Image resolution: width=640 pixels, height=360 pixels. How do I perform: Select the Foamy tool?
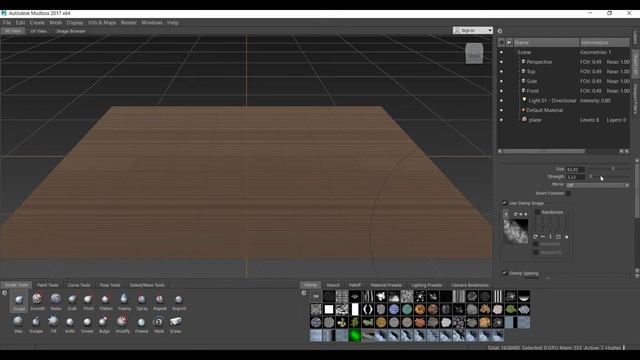point(124,302)
